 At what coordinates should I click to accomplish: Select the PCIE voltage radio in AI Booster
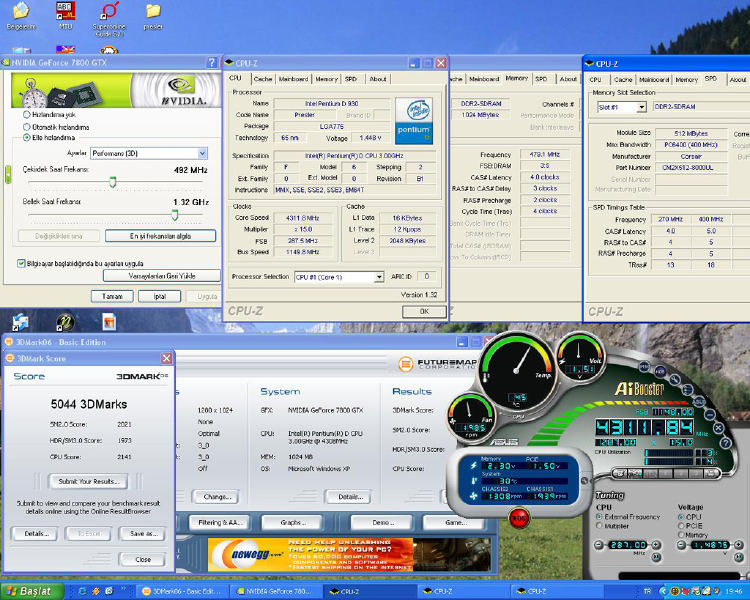pyautogui.click(x=681, y=526)
